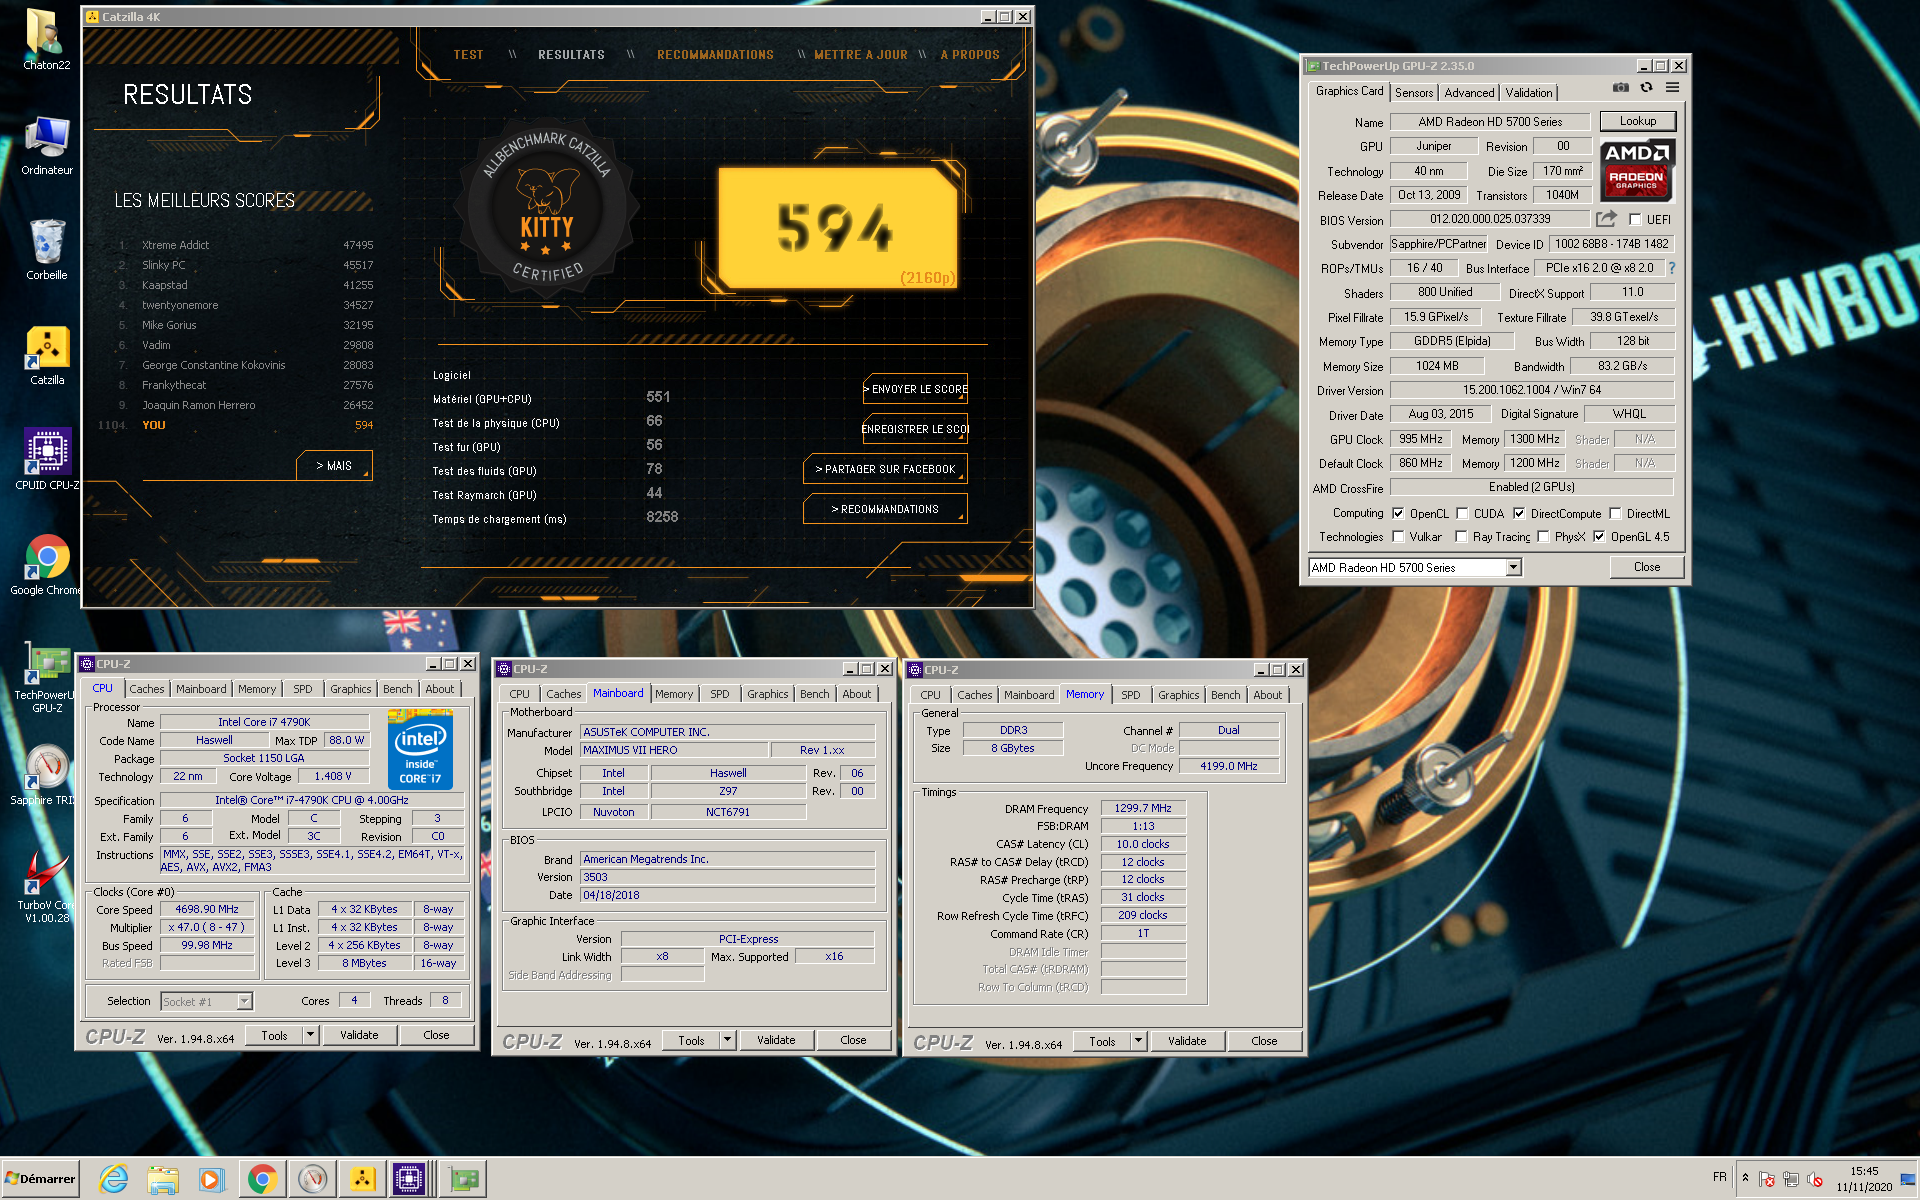The image size is (1920, 1200).
Task: Open TechPowerUp GPU-Z desktop shortcut
Action: pyautogui.click(x=46, y=678)
